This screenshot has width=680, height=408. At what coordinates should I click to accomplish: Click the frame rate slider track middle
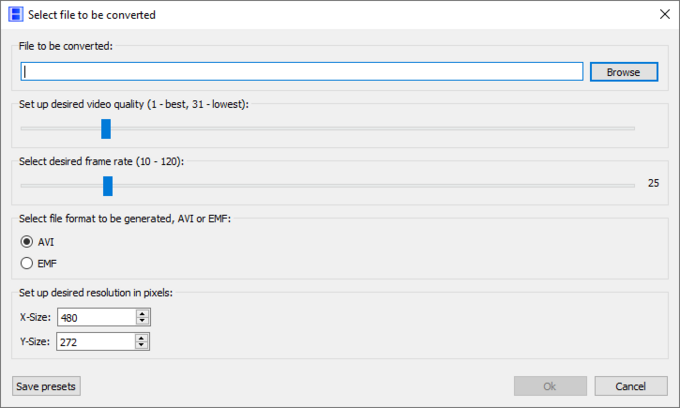pos(328,186)
